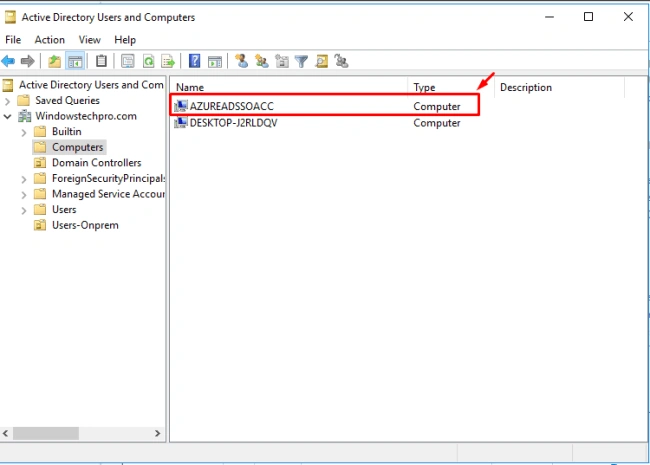Expand the Builtin container
Image resolution: width=650 pixels, height=465 pixels.
(x=24, y=132)
